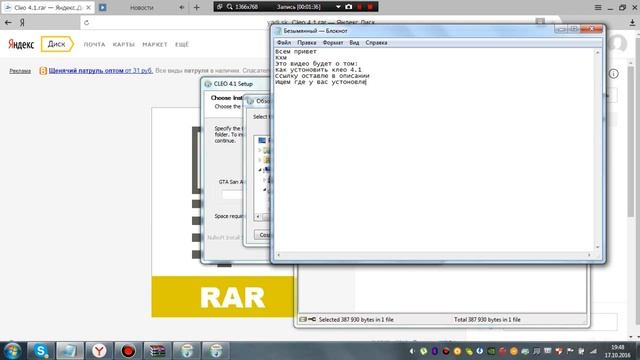The height and width of the screenshot is (360, 640).
Task: Click the line 'Кхм' in Notepad
Action: (x=281, y=58)
